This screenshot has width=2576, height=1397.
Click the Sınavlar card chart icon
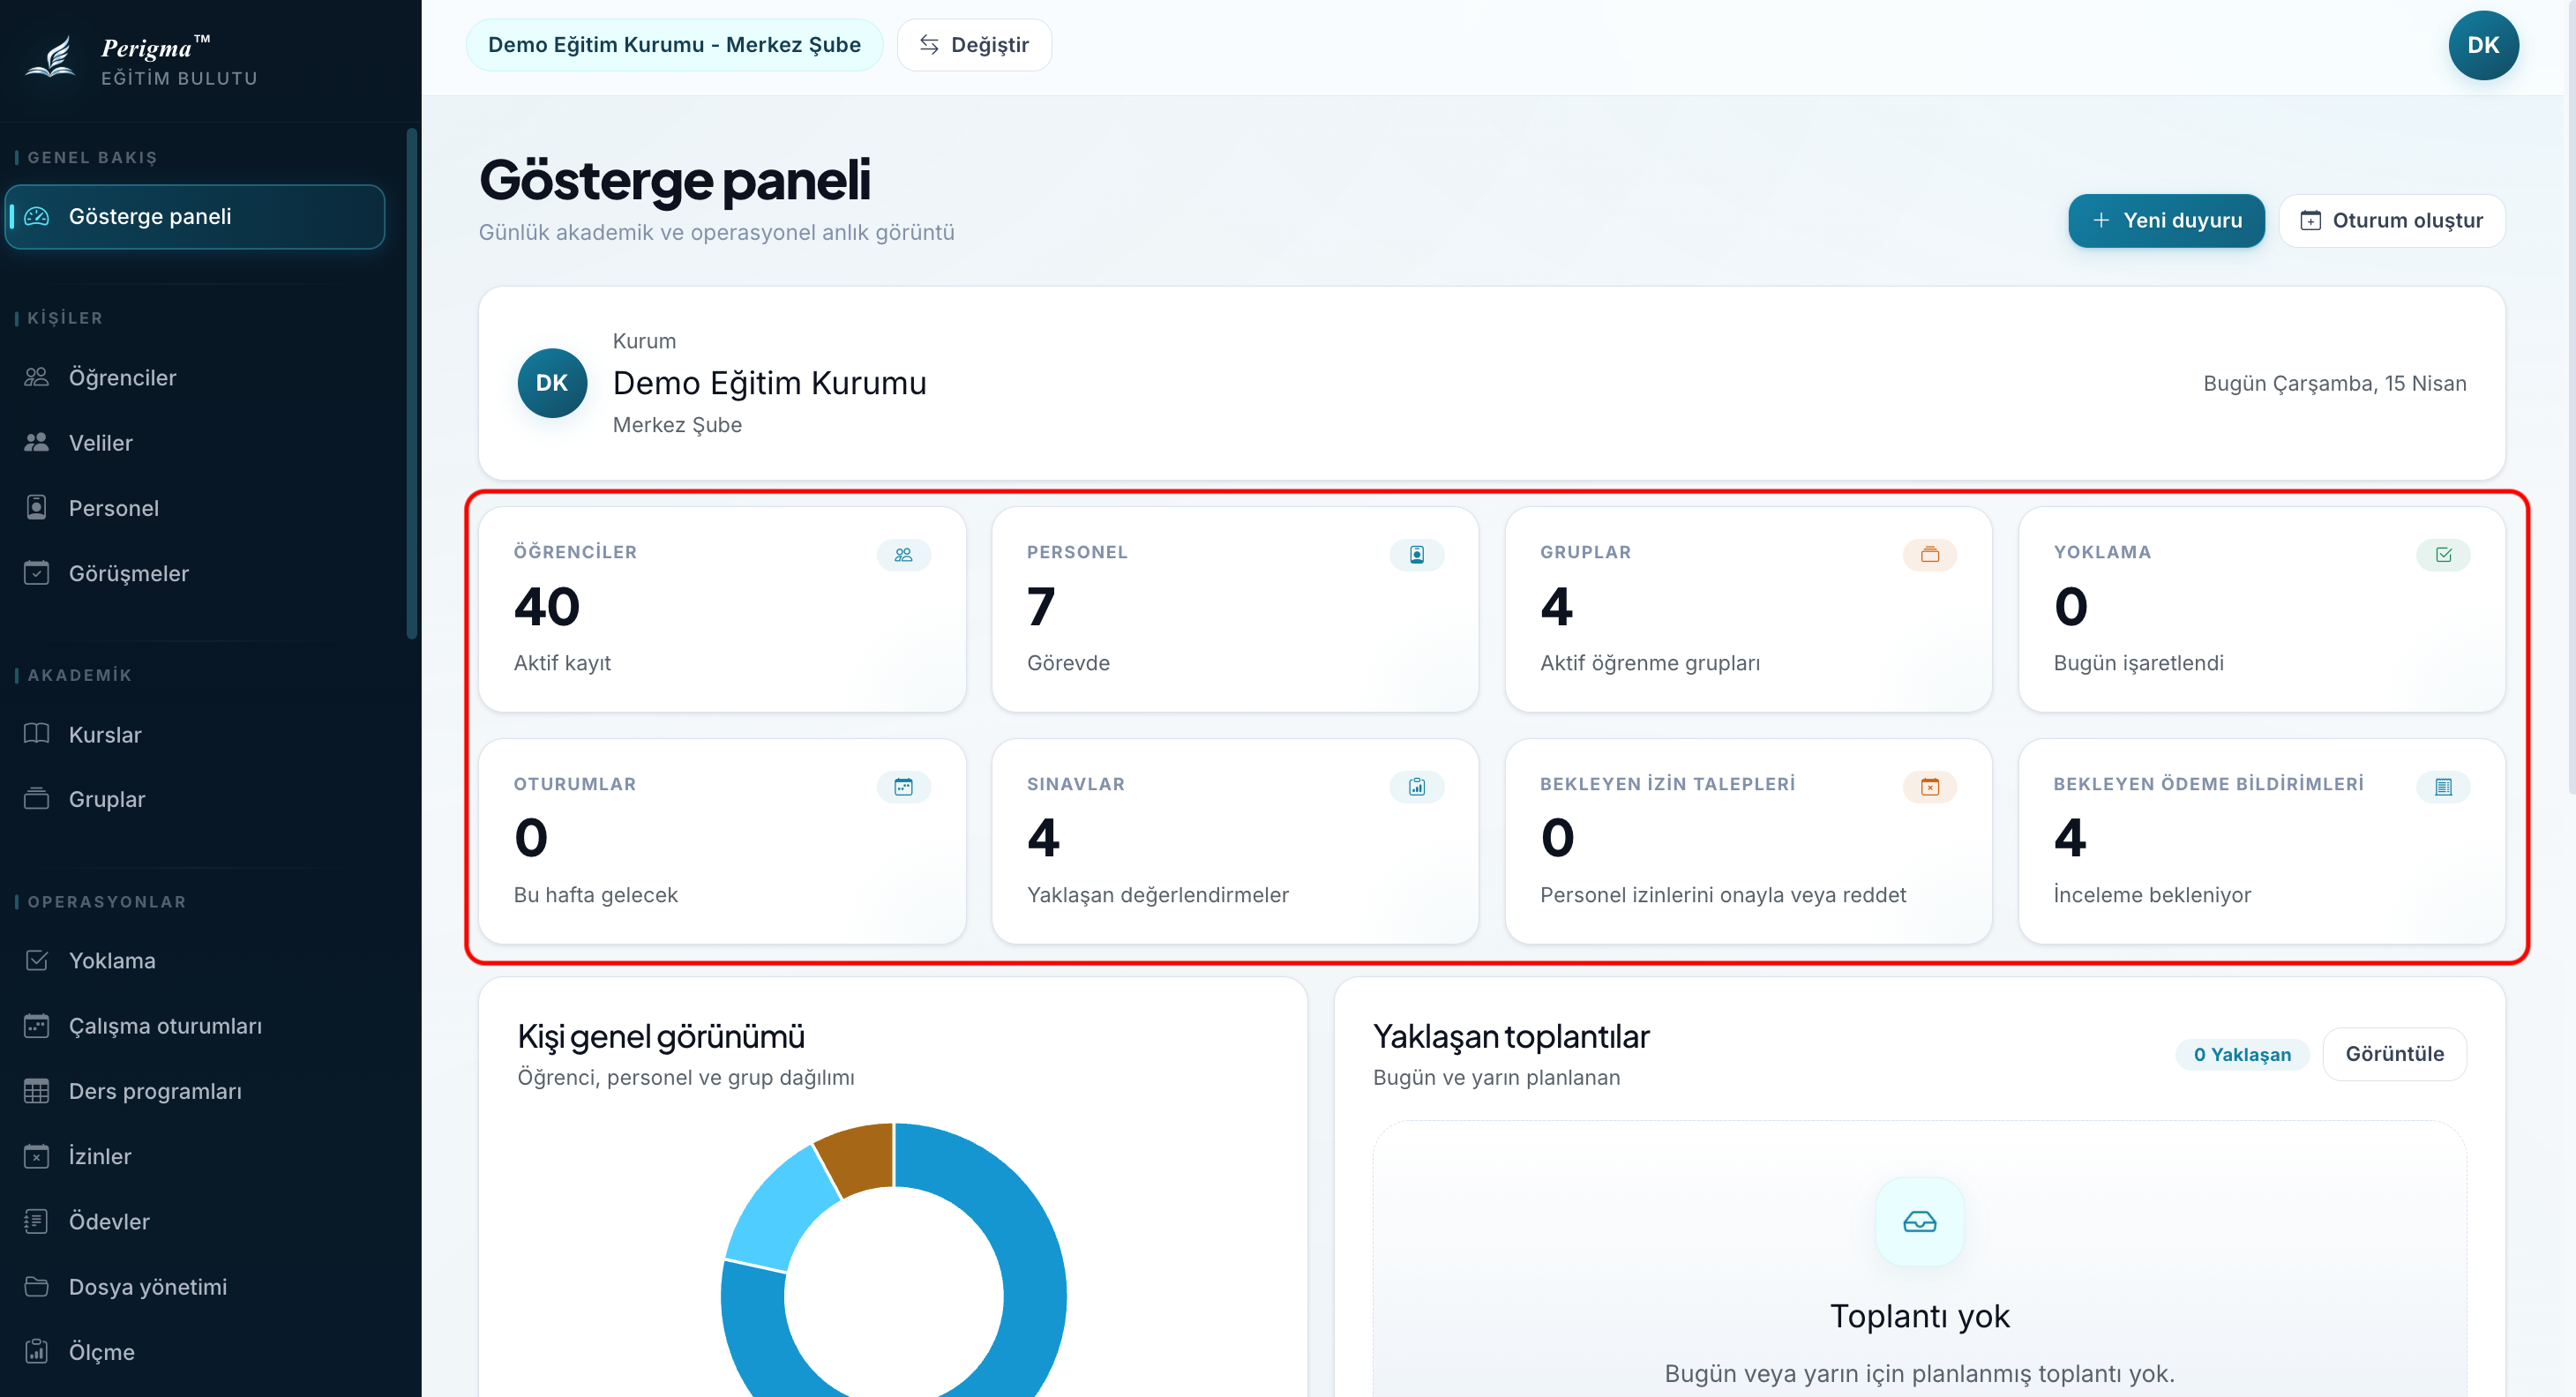[1416, 786]
